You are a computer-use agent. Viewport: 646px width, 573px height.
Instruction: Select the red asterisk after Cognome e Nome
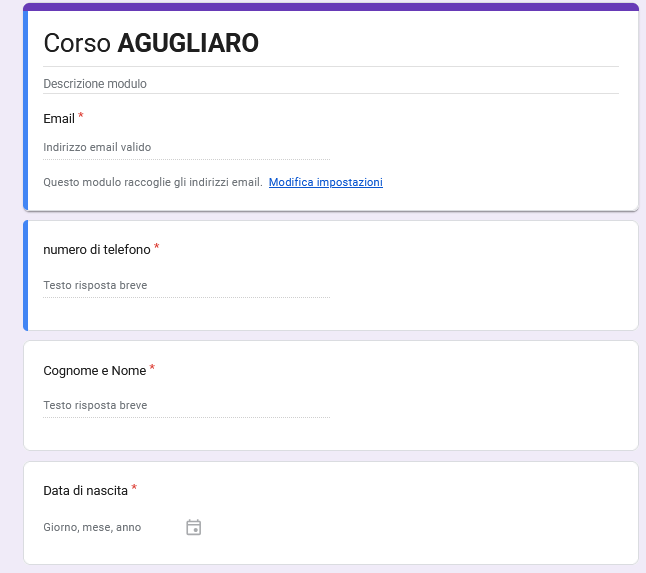pyautogui.click(x=152, y=368)
